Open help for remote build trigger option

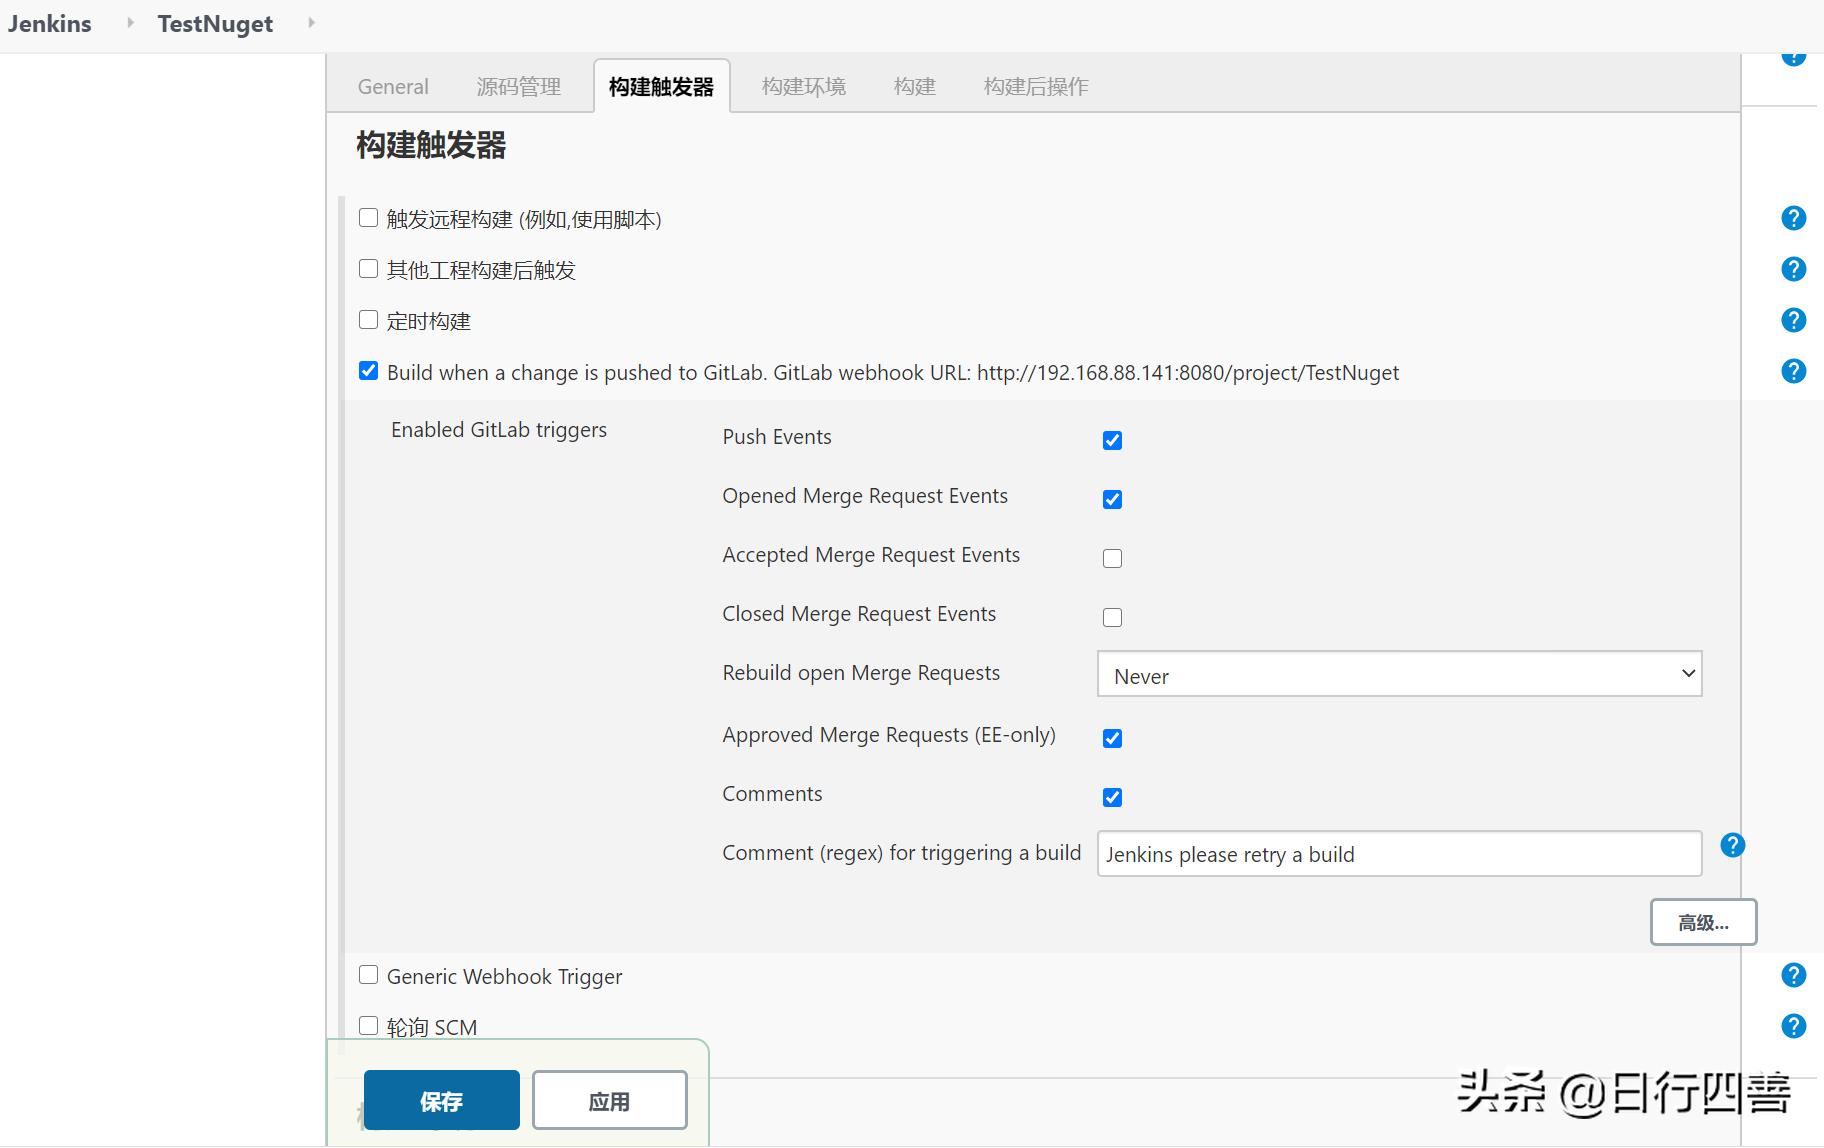[1793, 218]
